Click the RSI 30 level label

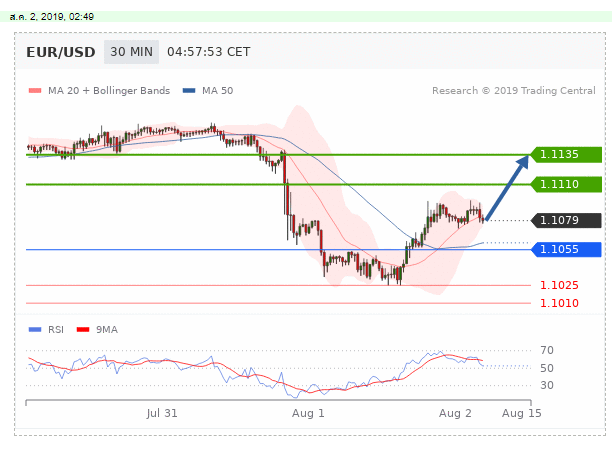point(547,385)
